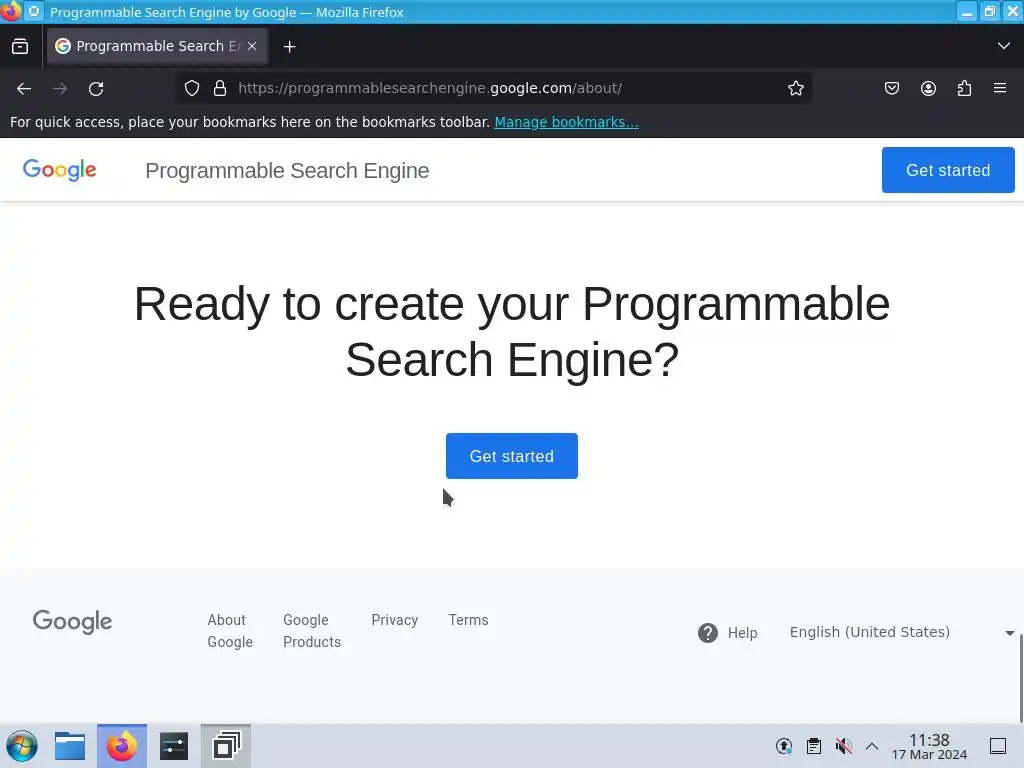Go back using the browser back arrow

coord(24,88)
